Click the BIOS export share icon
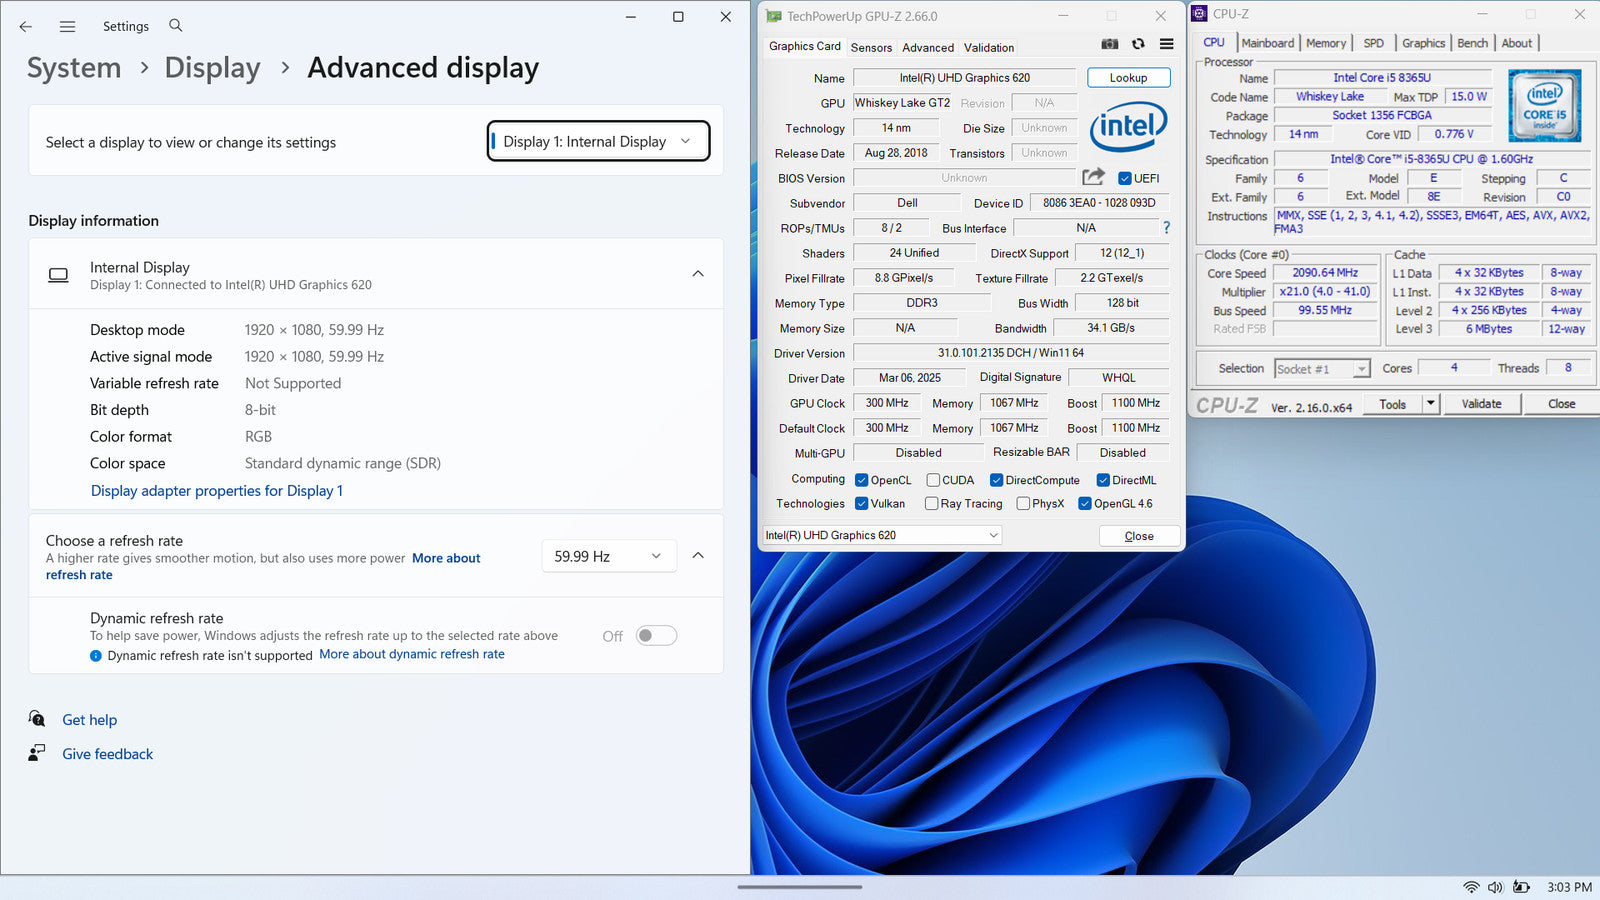 tap(1093, 177)
